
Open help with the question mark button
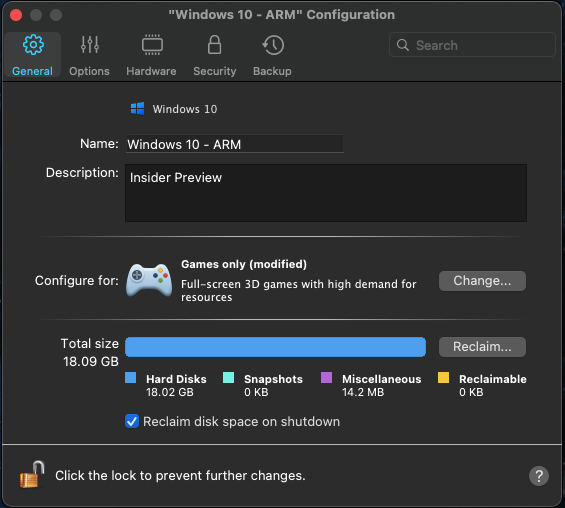tap(539, 476)
